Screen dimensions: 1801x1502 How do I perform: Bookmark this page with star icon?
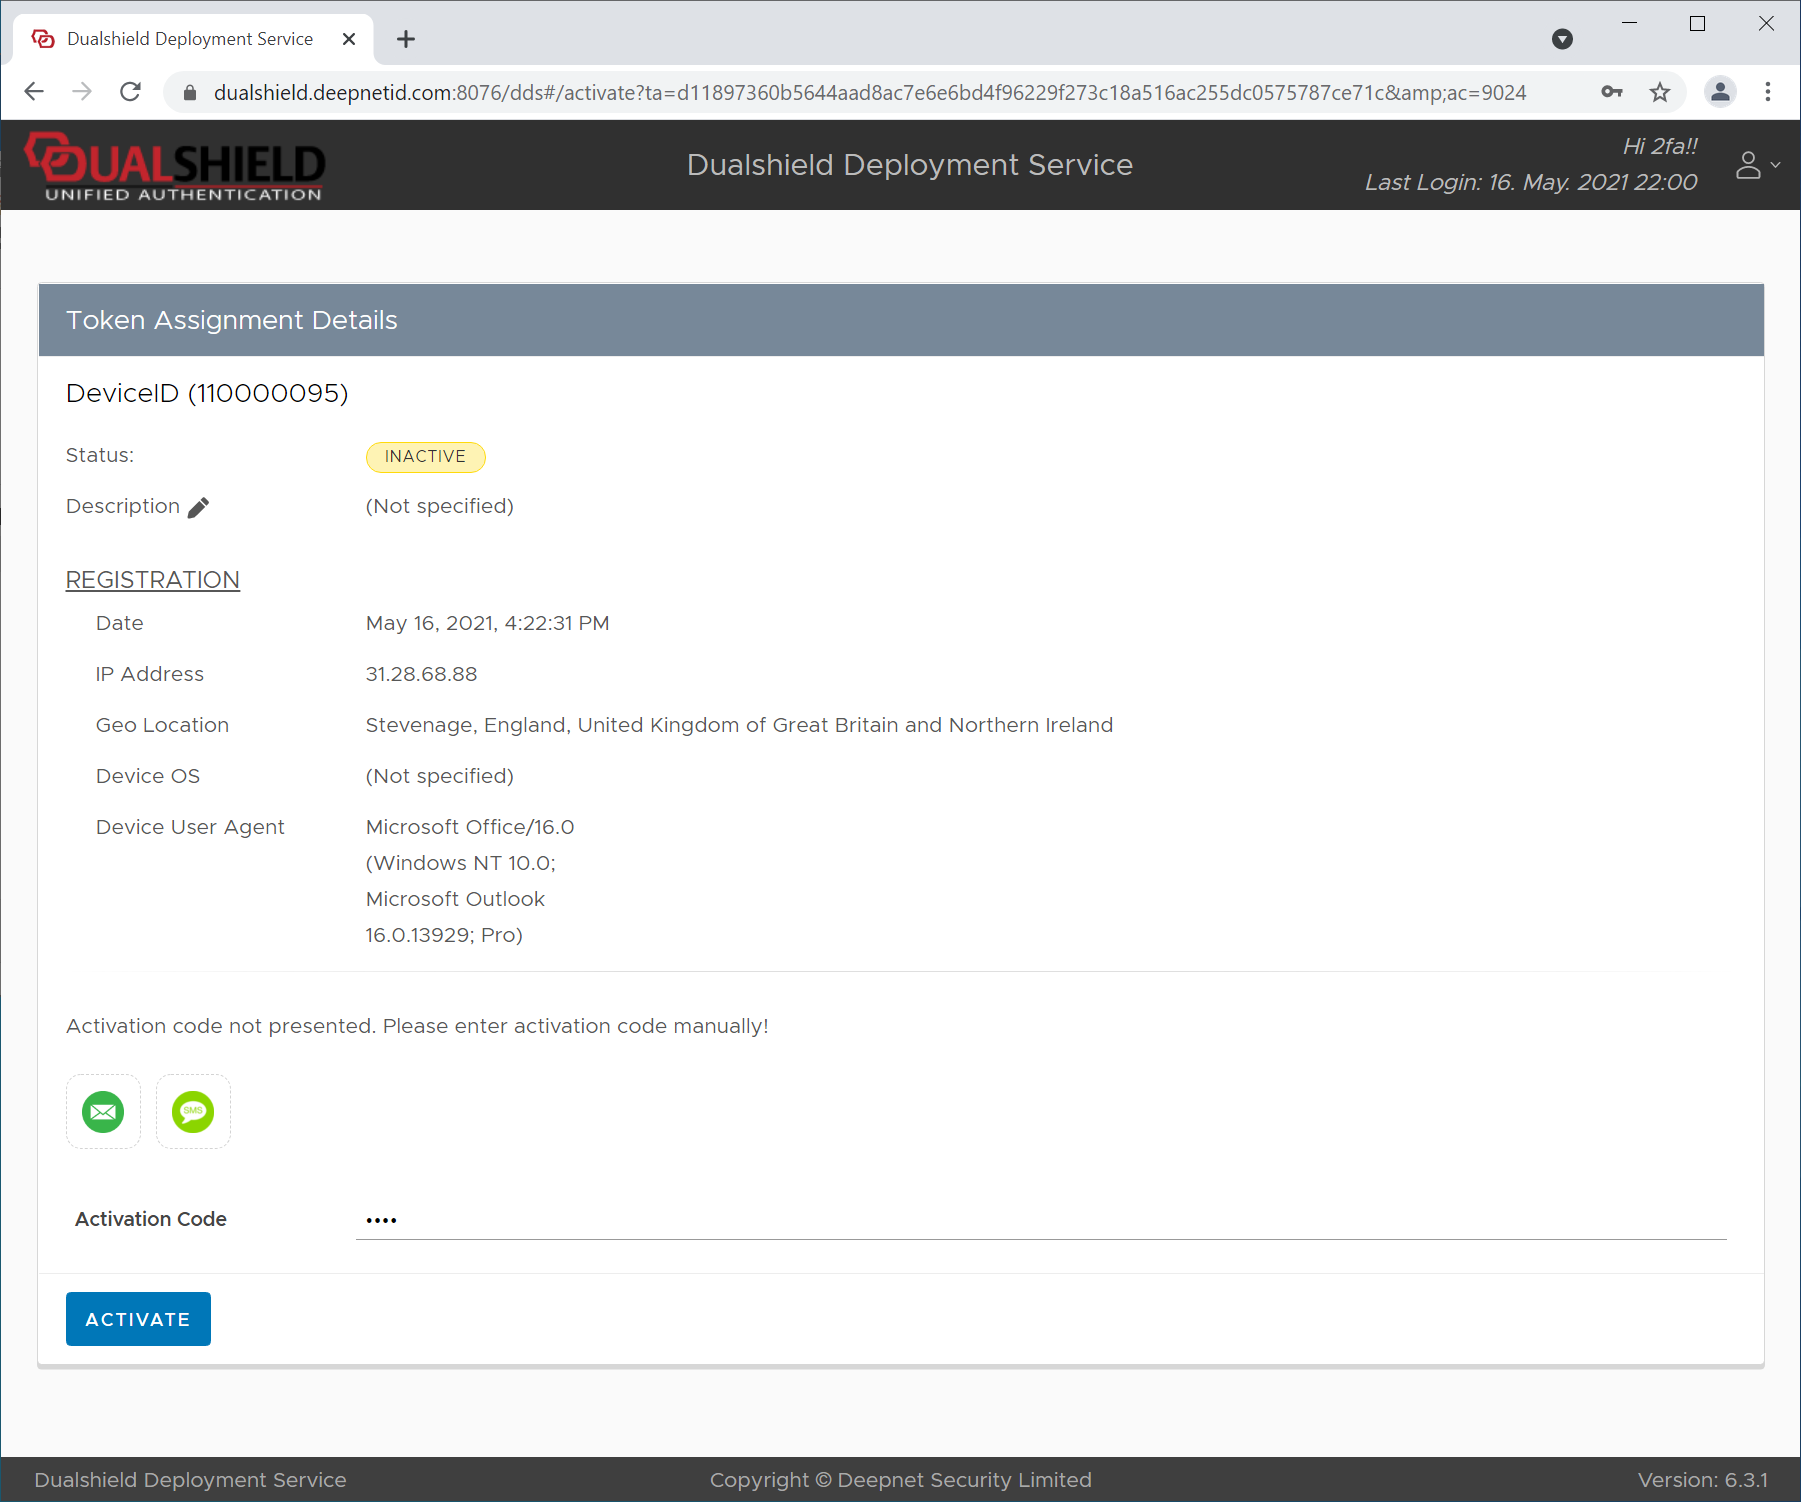(x=1660, y=93)
